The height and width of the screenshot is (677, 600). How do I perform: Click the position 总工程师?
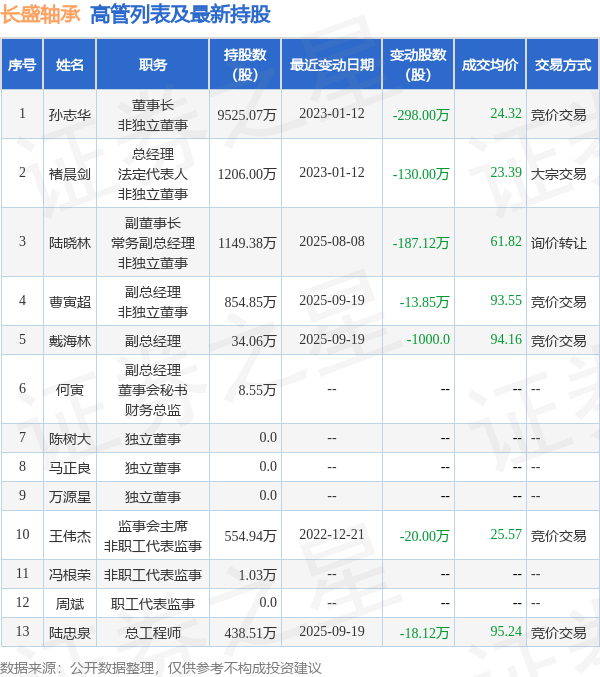coord(153,633)
